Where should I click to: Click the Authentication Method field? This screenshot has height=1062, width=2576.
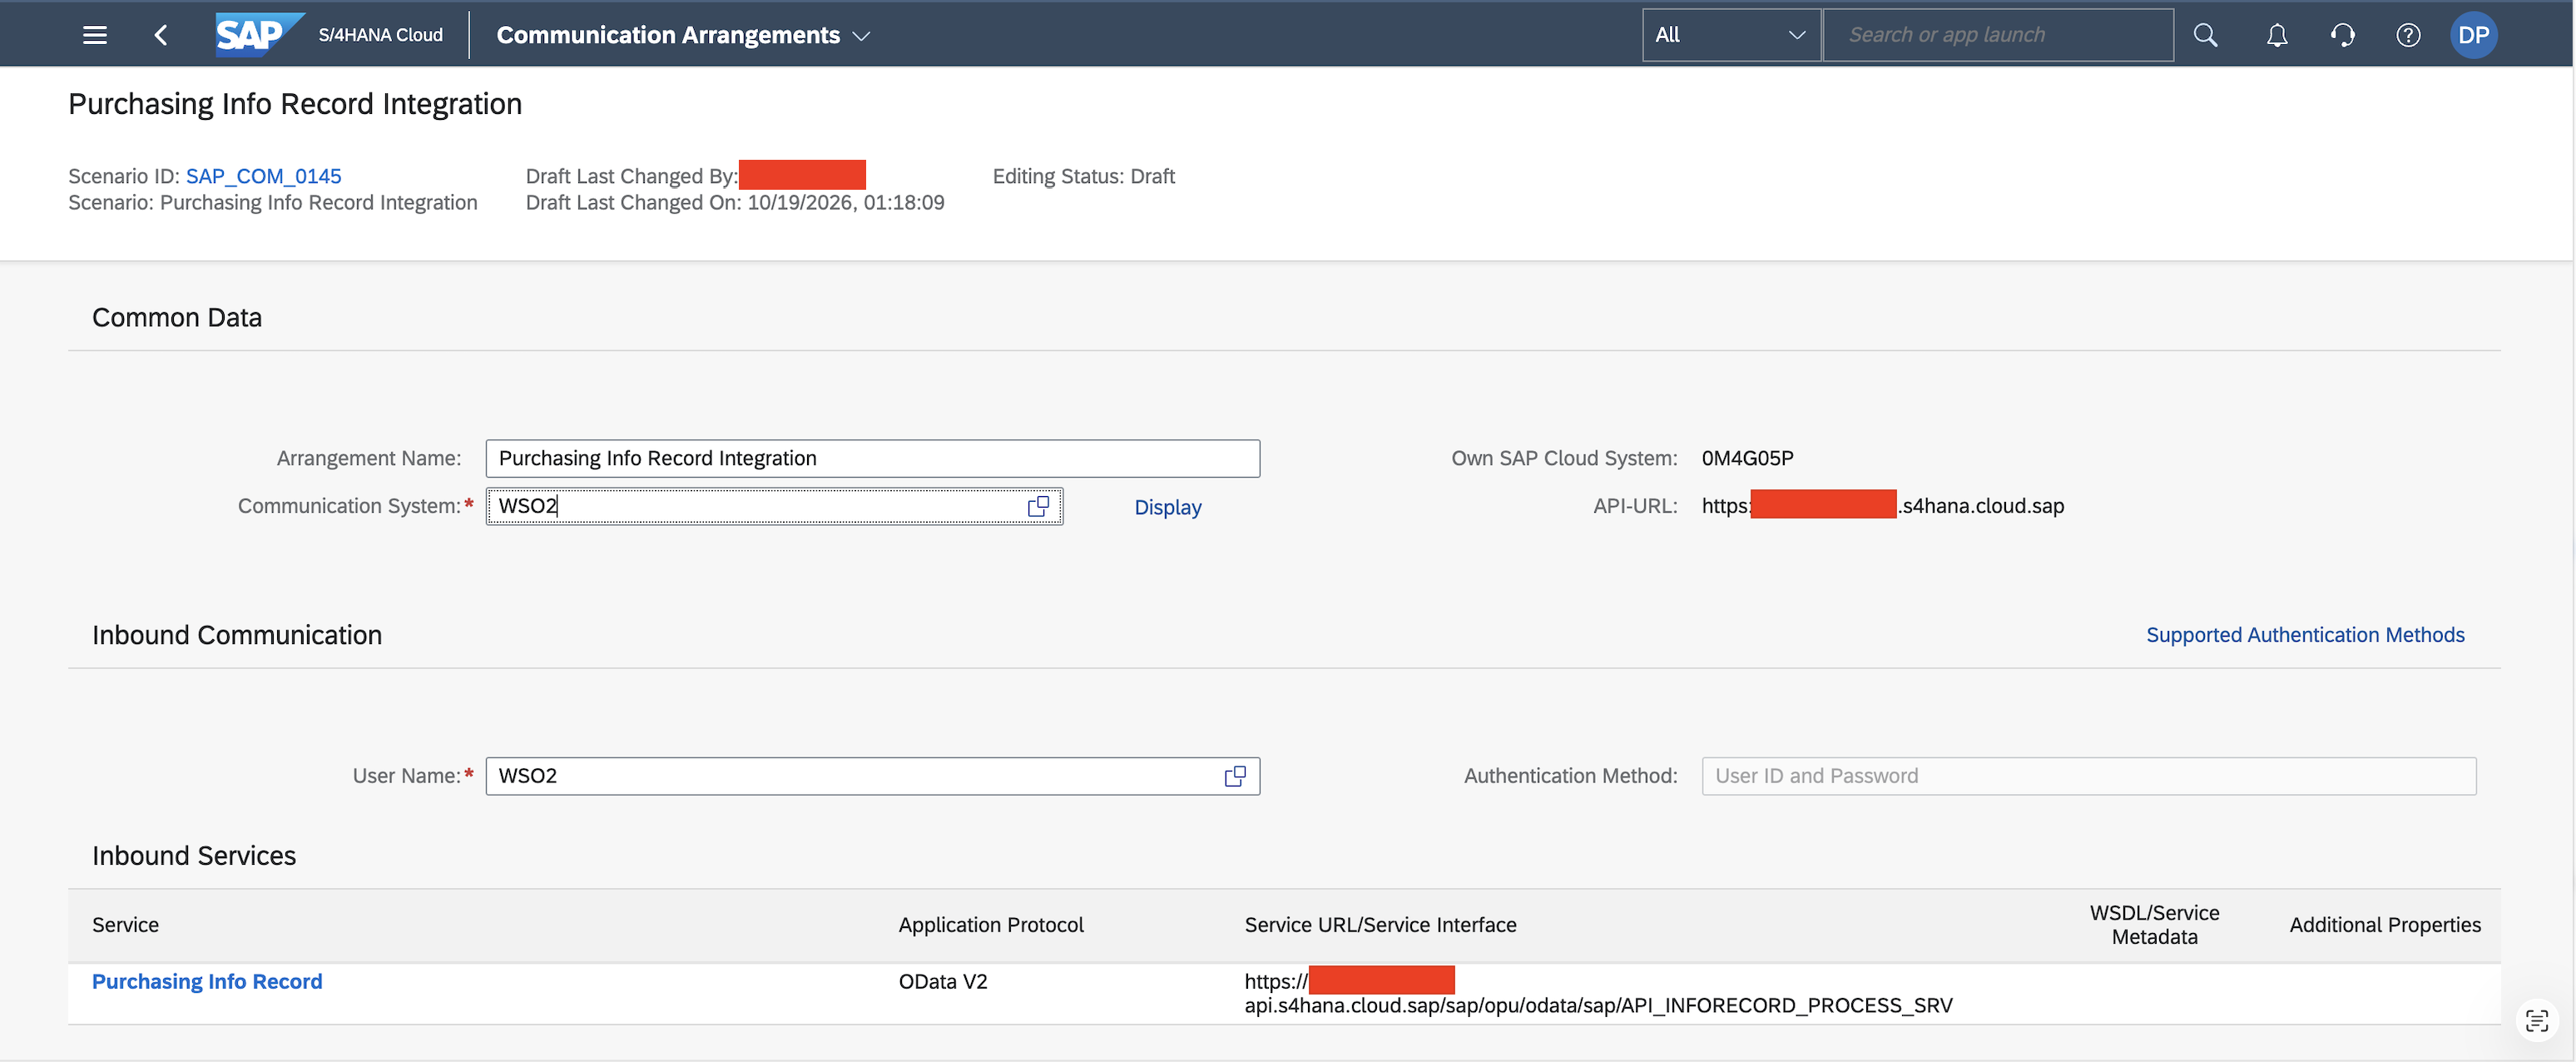pyautogui.click(x=2089, y=776)
